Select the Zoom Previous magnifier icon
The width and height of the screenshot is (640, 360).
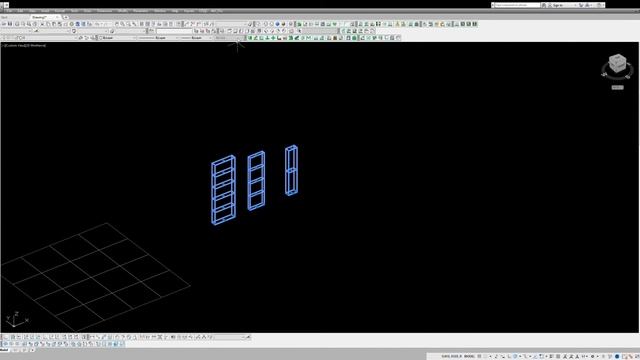click(135, 24)
